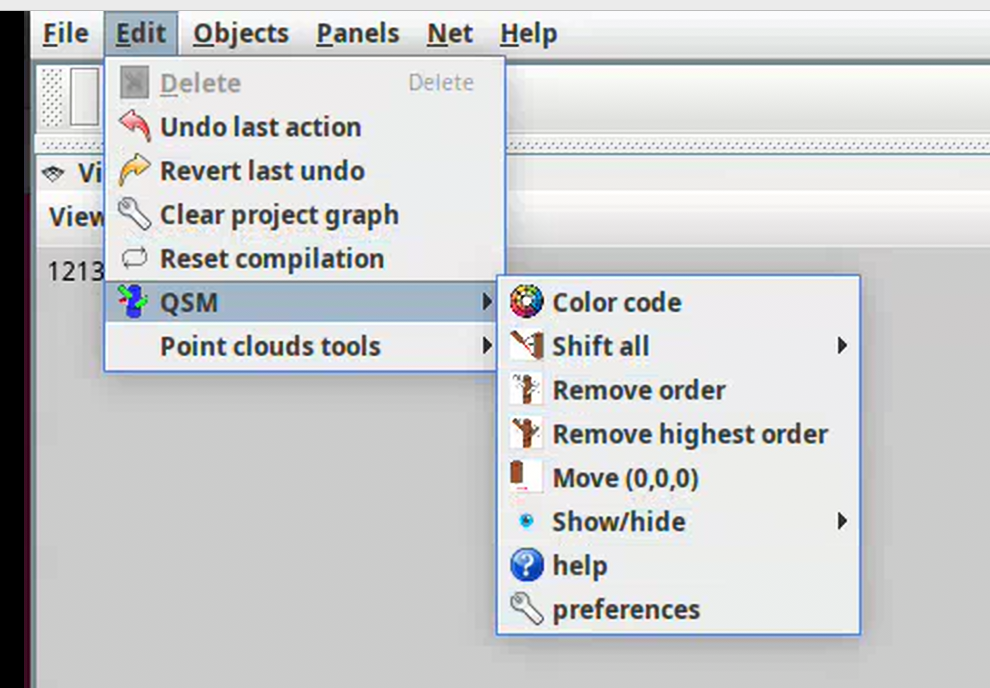Image resolution: width=990 pixels, height=688 pixels.
Task: Click the Remove order tree icon
Action: click(526, 390)
